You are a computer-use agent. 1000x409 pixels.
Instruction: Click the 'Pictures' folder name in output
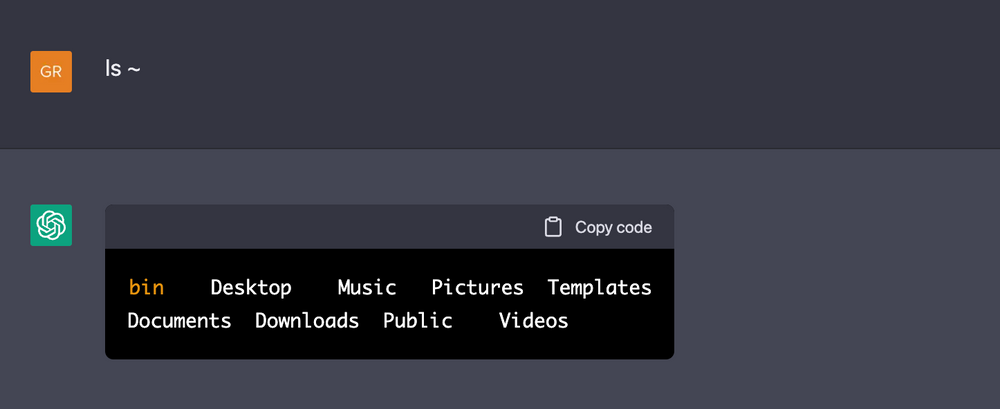tap(477, 287)
